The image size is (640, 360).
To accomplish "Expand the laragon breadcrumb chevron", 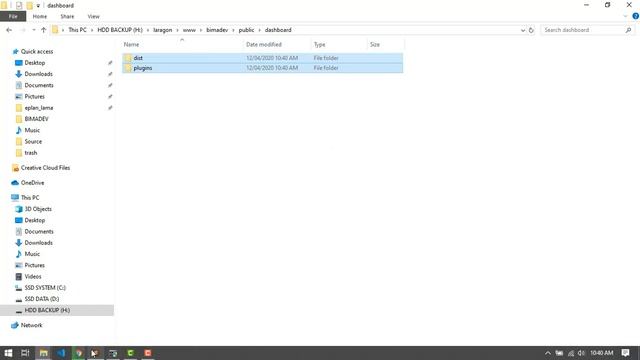I will (x=177, y=30).
